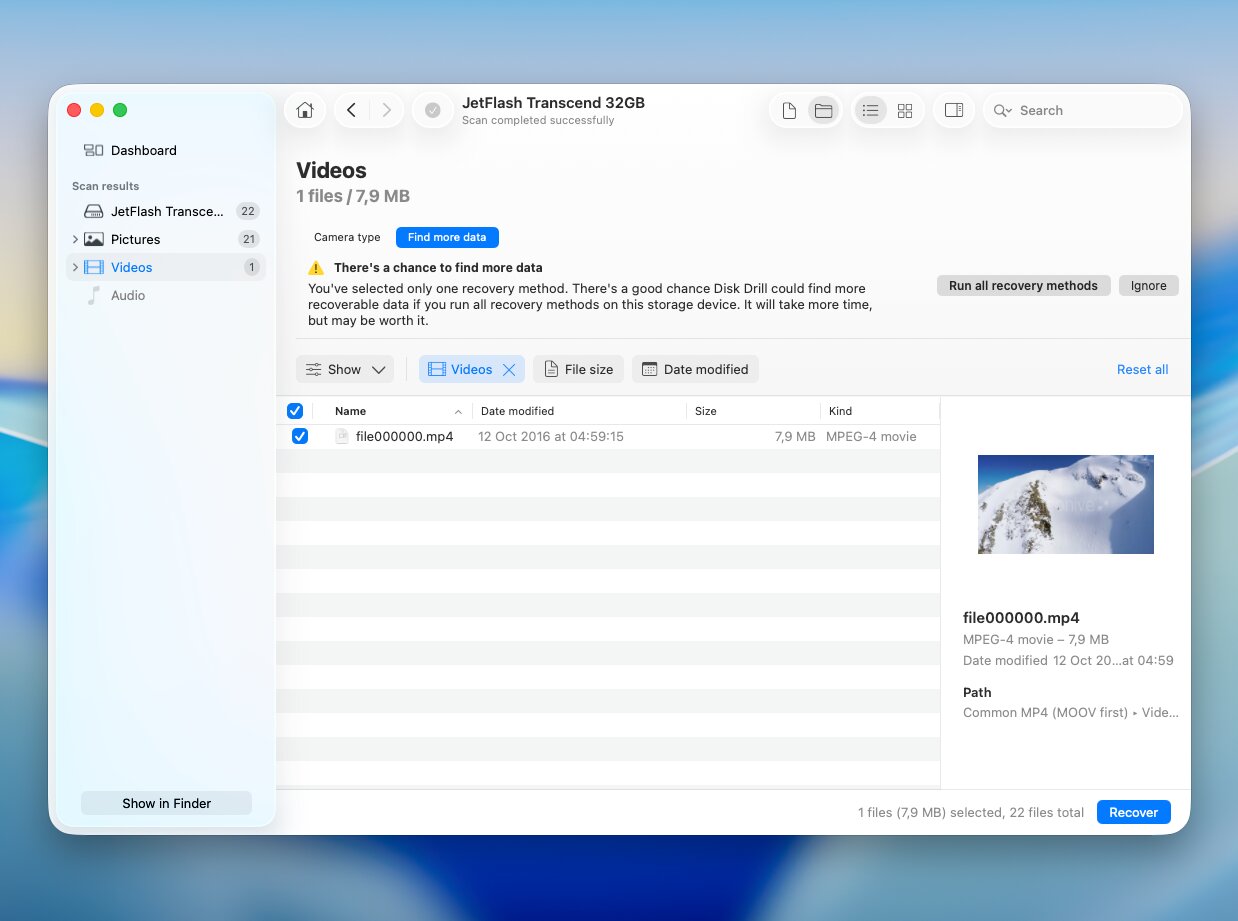This screenshot has height=921, width=1238.
Task: Click the JetFlash drive icon in sidebar
Action: coord(93,211)
